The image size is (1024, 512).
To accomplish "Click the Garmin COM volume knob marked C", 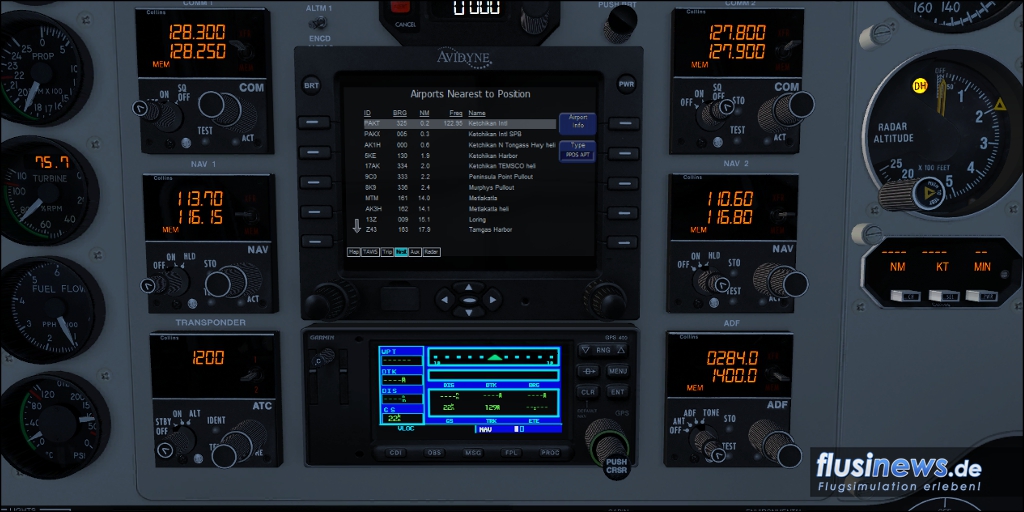I will [324, 357].
